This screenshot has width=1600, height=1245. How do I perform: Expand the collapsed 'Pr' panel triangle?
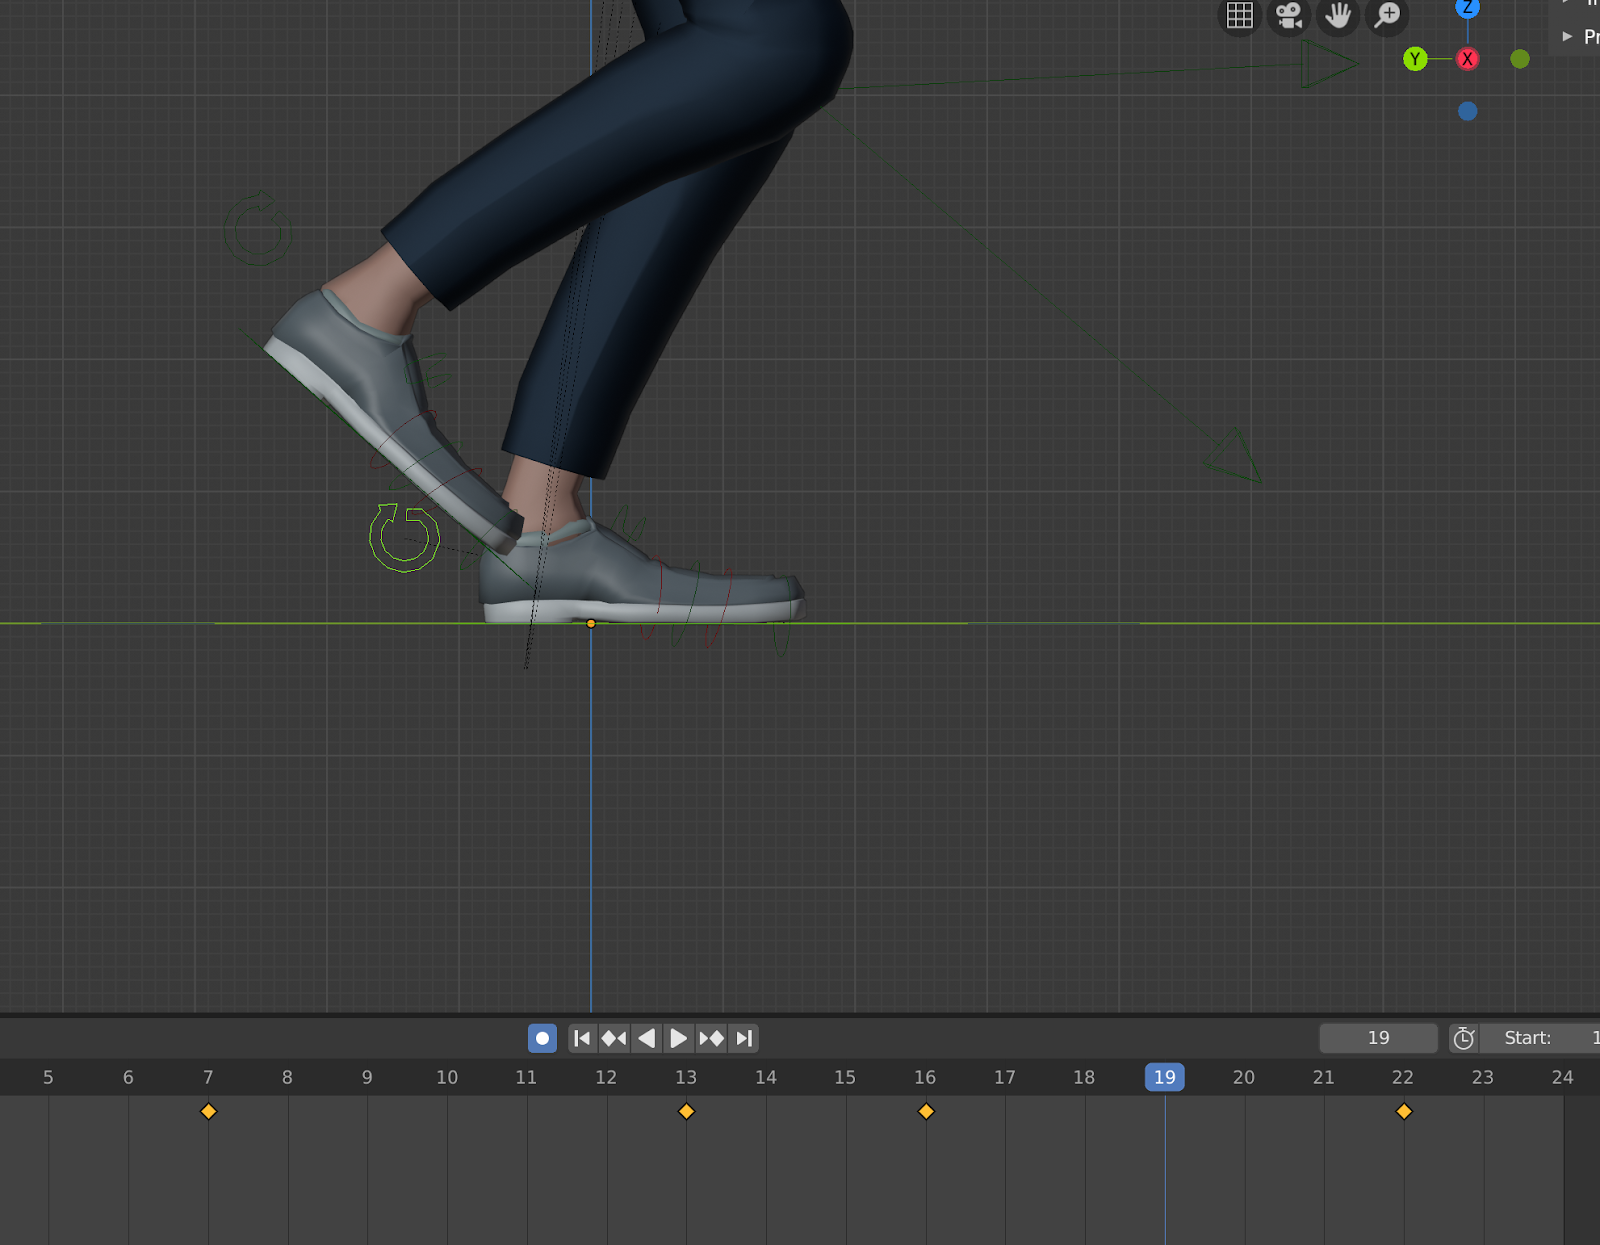(1567, 37)
